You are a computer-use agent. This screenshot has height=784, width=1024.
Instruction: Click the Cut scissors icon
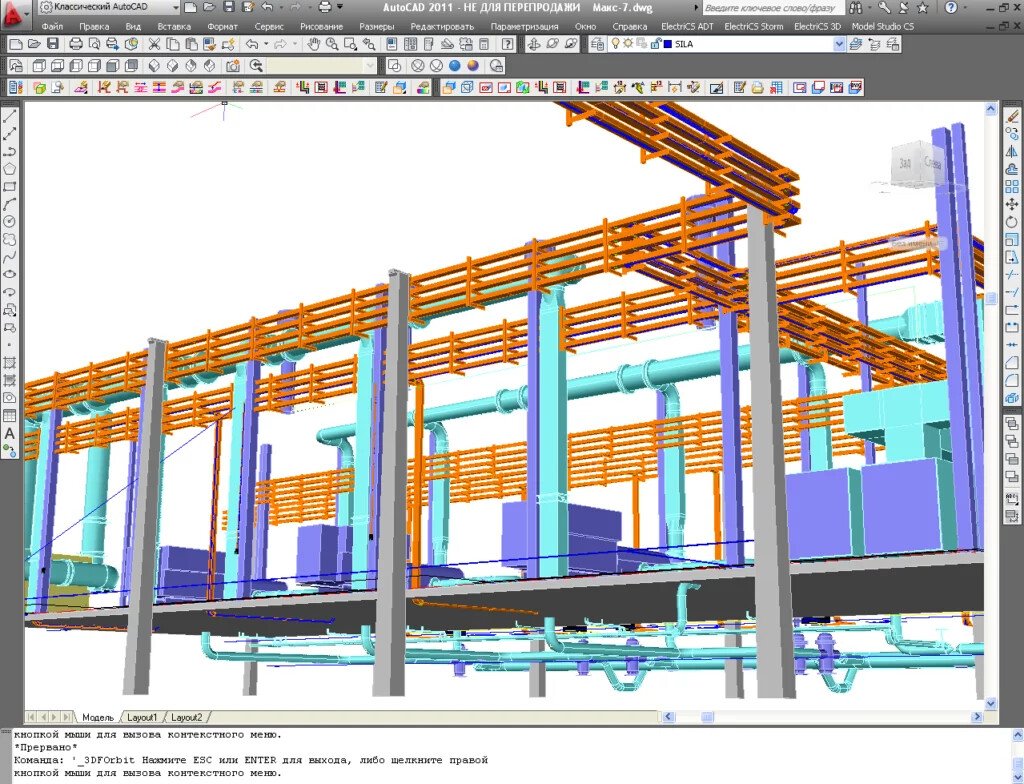click(154, 44)
